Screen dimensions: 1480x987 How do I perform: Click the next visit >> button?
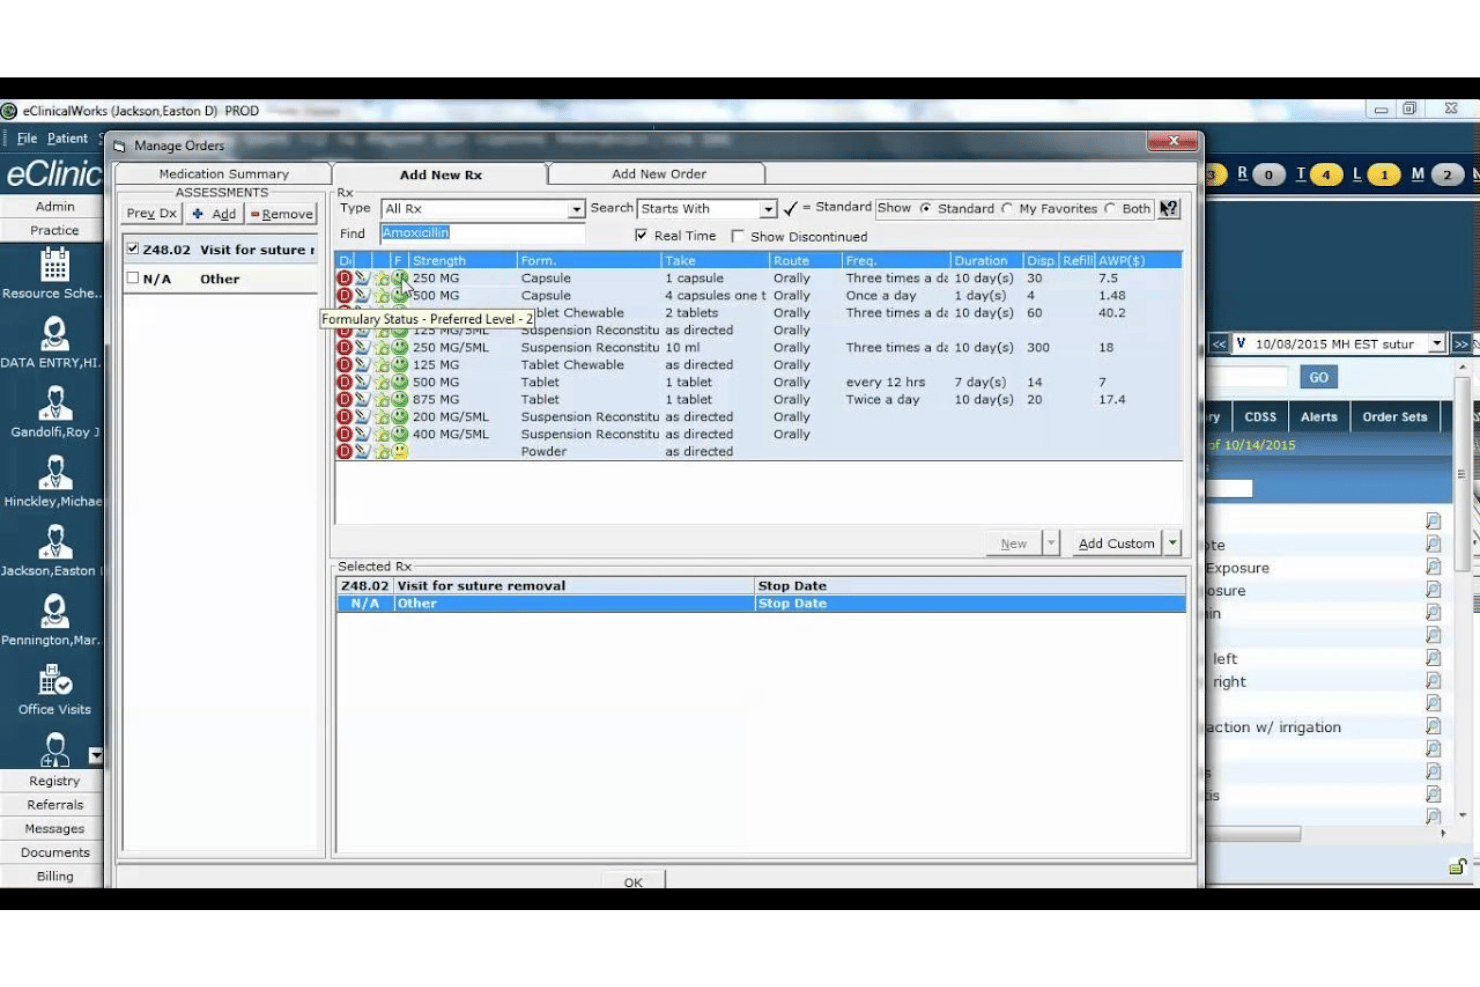click(1461, 343)
